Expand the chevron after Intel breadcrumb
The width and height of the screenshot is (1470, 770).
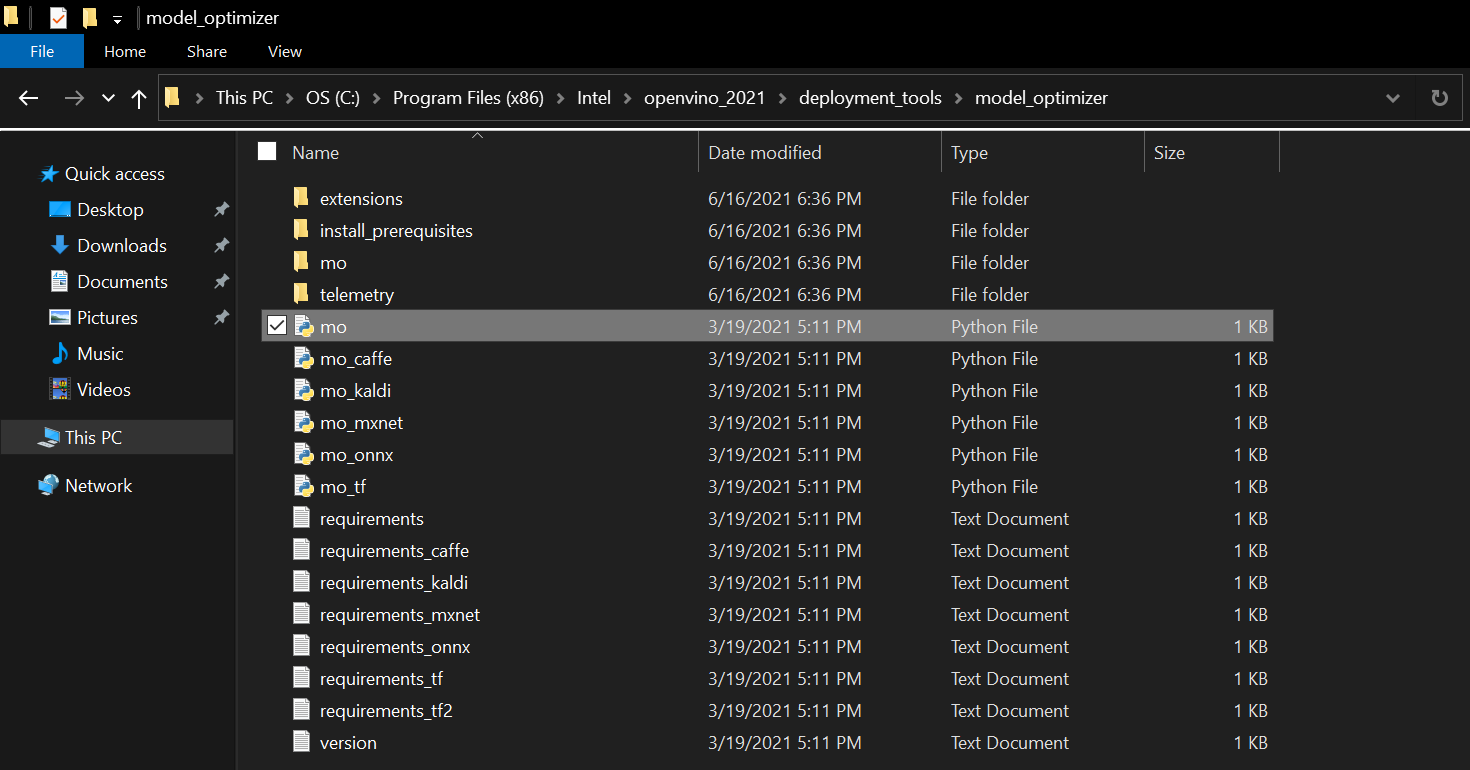click(x=627, y=98)
